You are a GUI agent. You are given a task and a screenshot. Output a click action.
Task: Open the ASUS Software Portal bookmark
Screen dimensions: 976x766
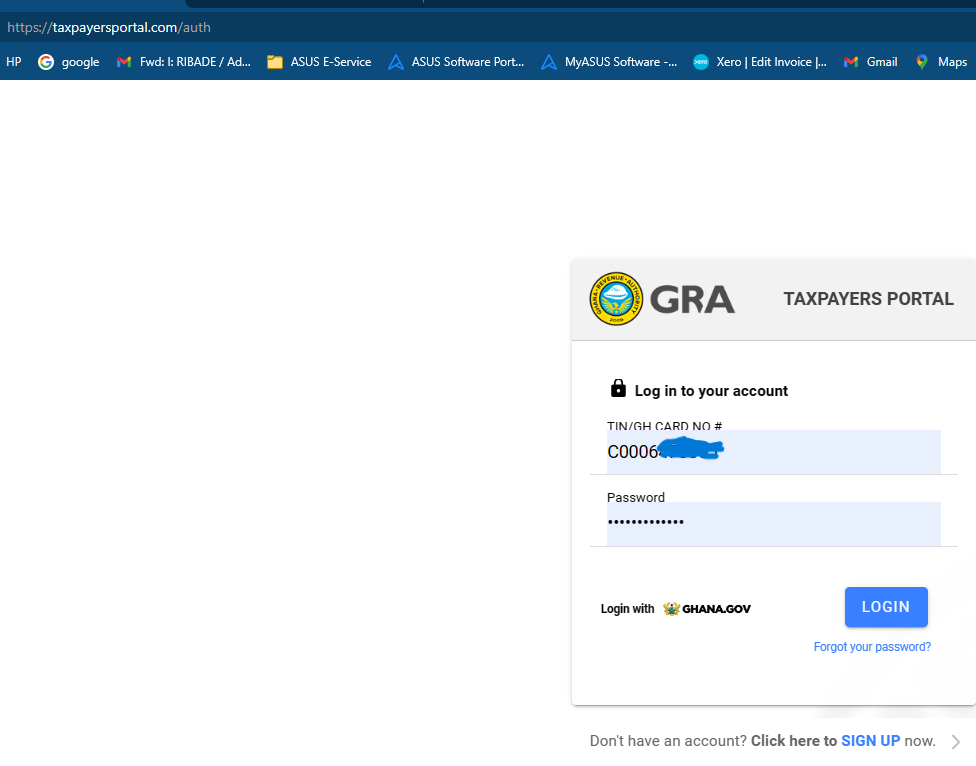tap(456, 62)
